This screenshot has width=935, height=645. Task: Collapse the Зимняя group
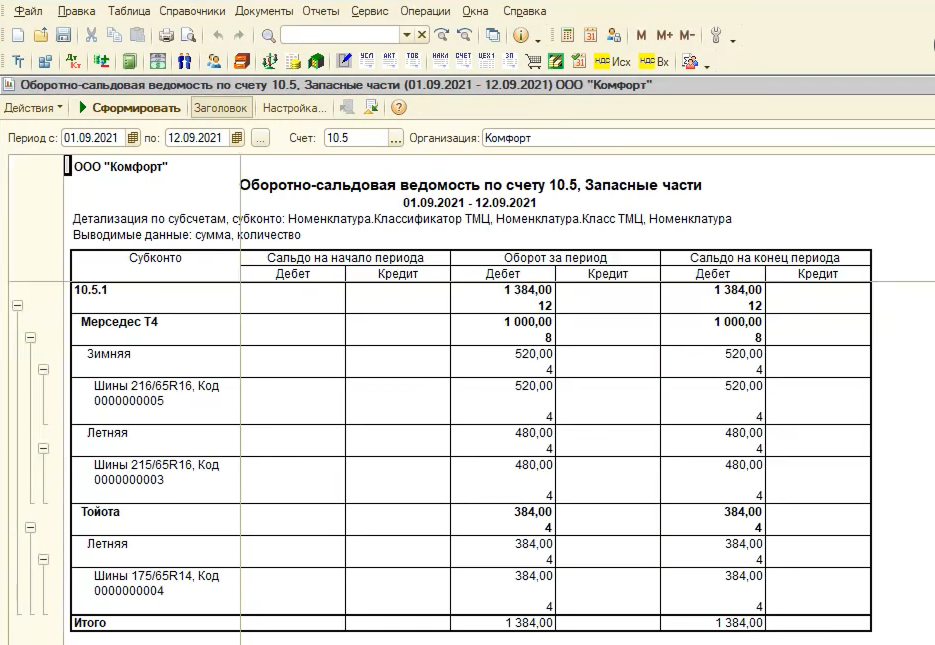(44, 370)
